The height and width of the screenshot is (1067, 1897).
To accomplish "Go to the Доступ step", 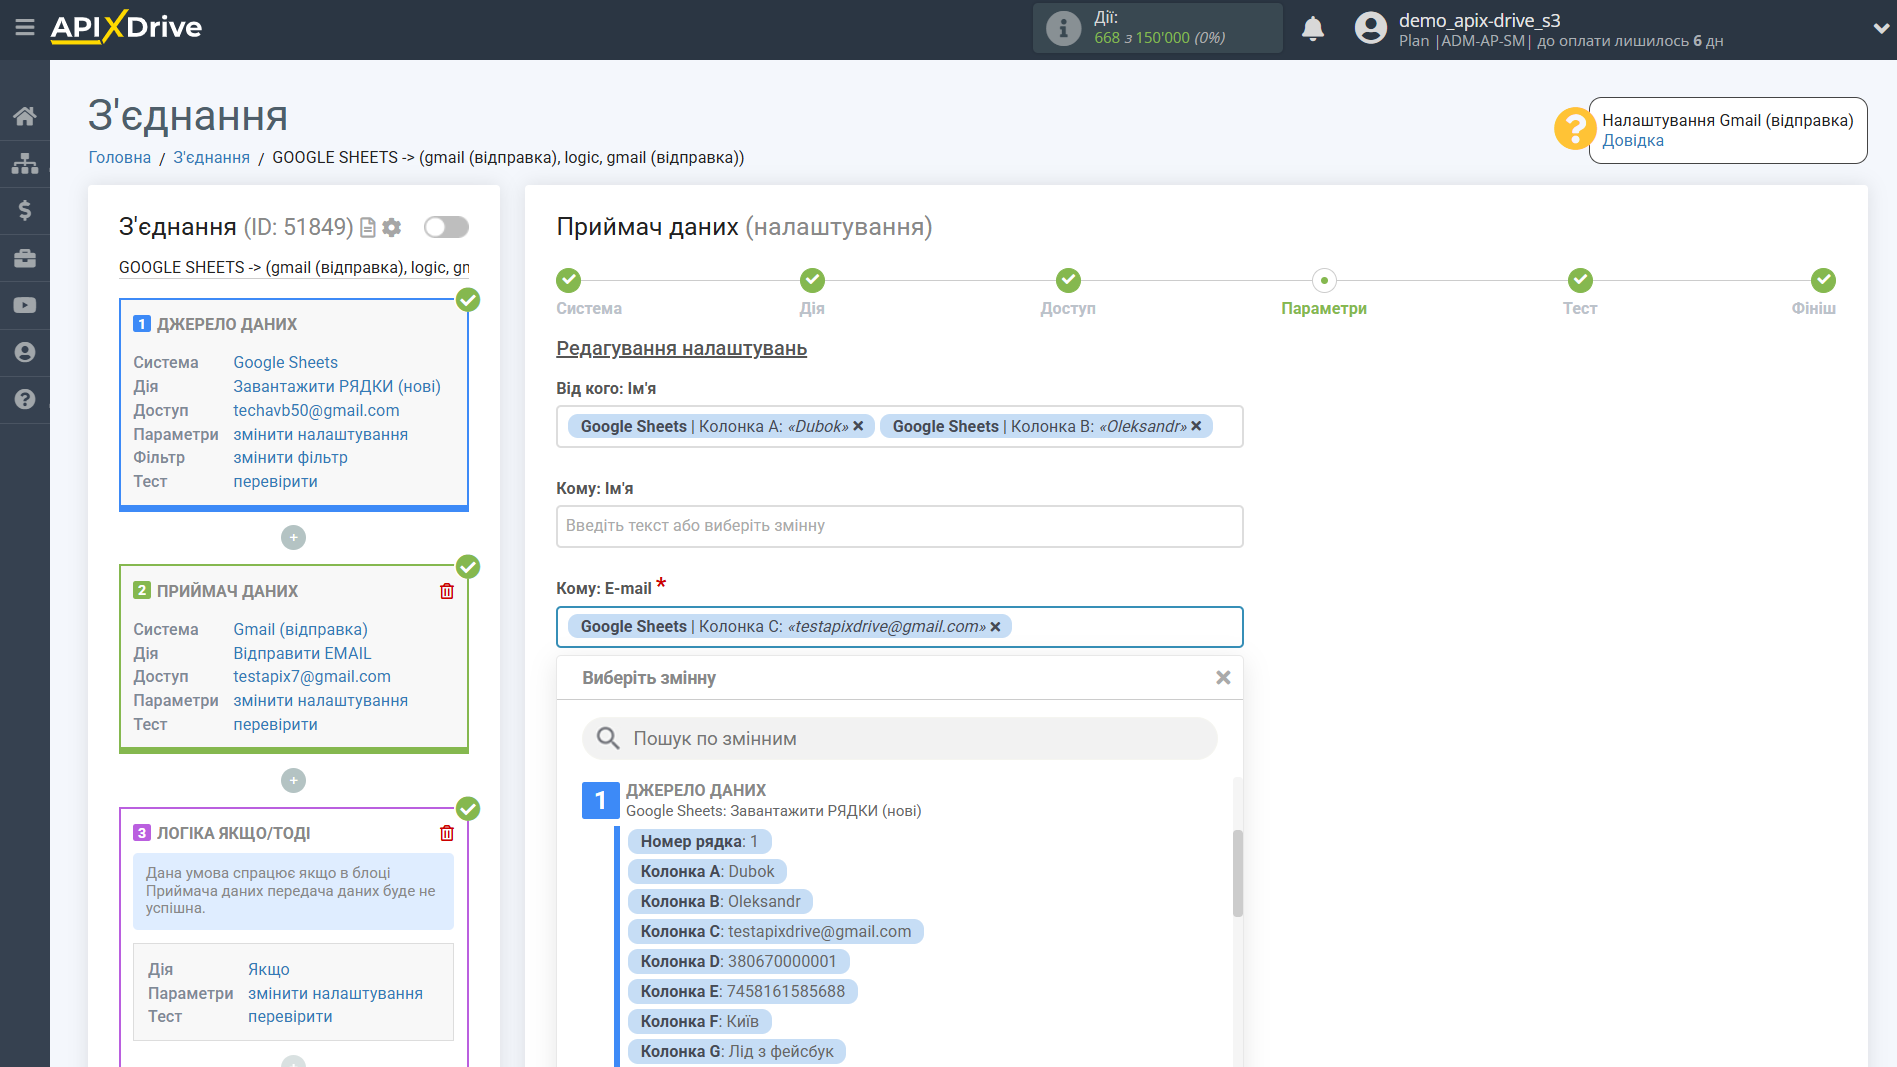I will [1068, 280].
